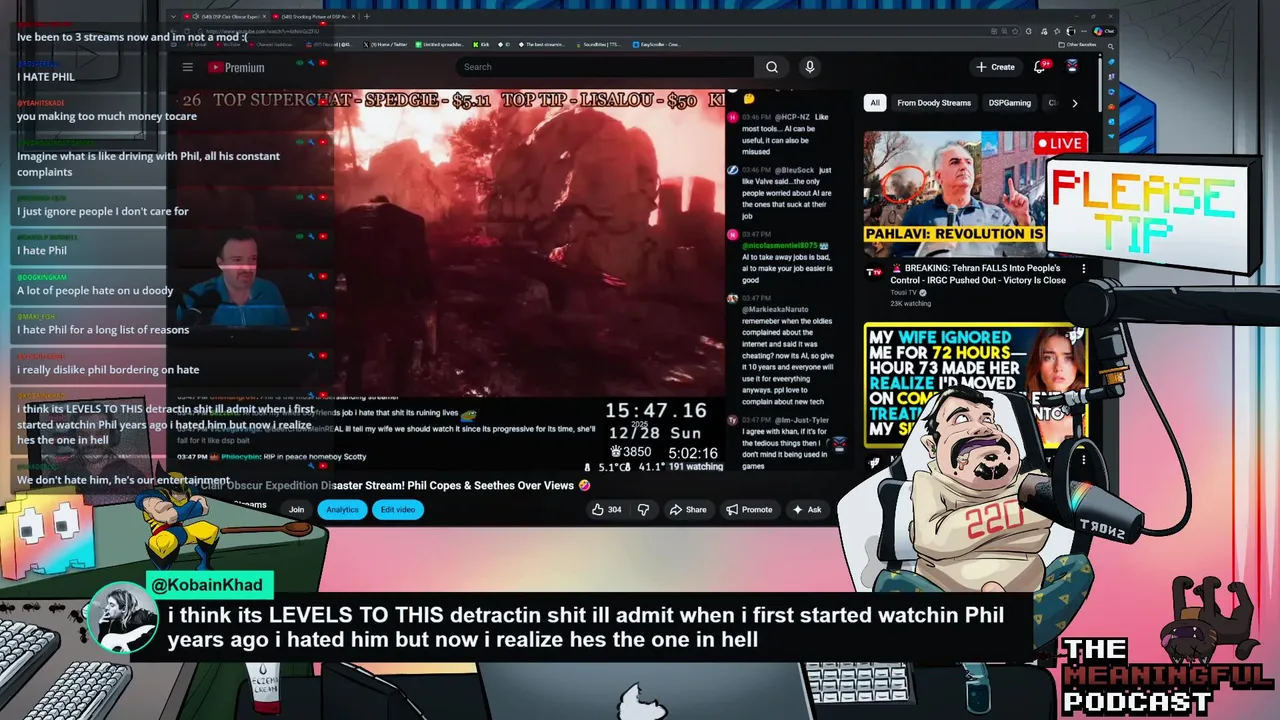Open the notifications bell

pos(1042,67)
